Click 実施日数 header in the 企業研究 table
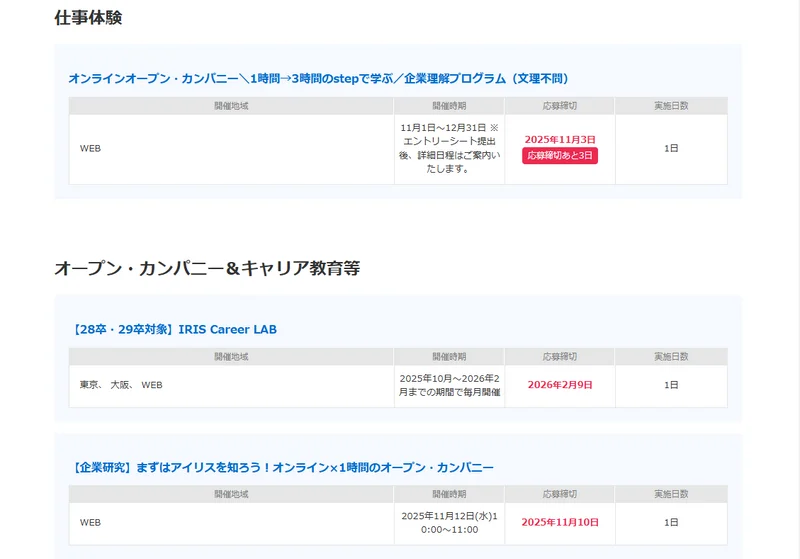This screenshot has width=800, height=559. coord(671,494)
